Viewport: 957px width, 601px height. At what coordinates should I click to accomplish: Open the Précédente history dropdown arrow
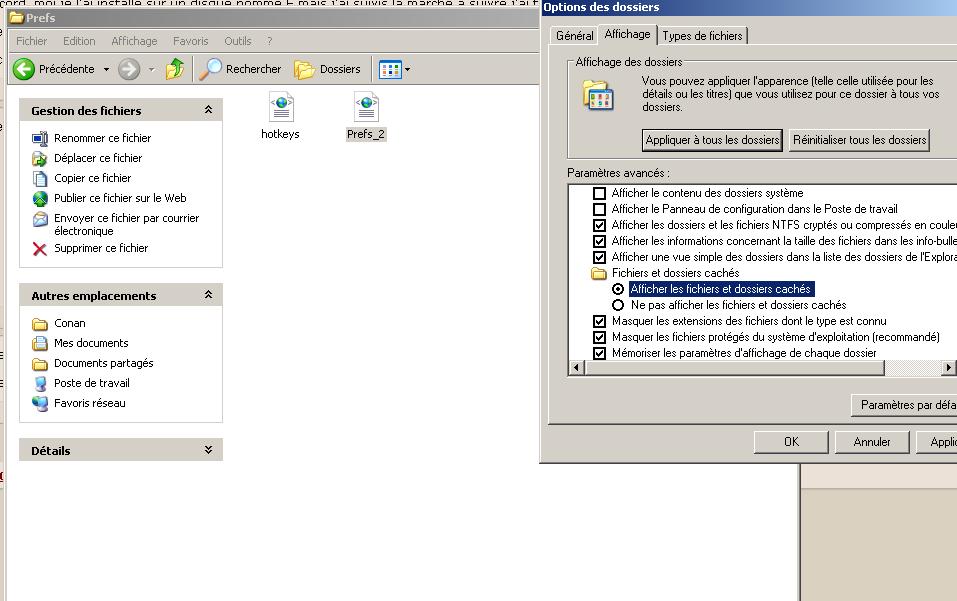[x=106, y=70]
